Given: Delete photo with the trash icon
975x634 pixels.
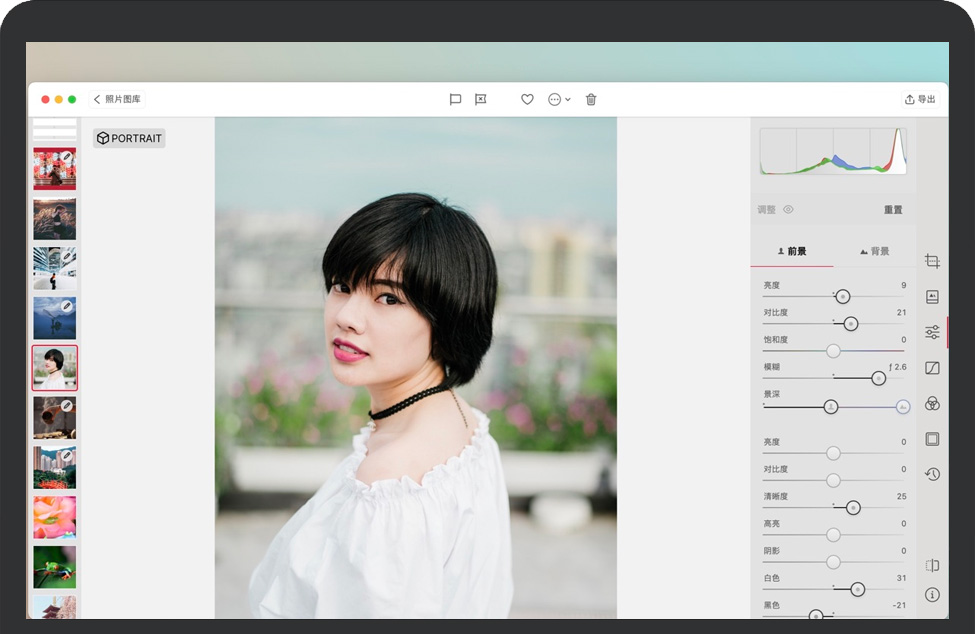Looking at the screenshot, I should tap(591, 99).
